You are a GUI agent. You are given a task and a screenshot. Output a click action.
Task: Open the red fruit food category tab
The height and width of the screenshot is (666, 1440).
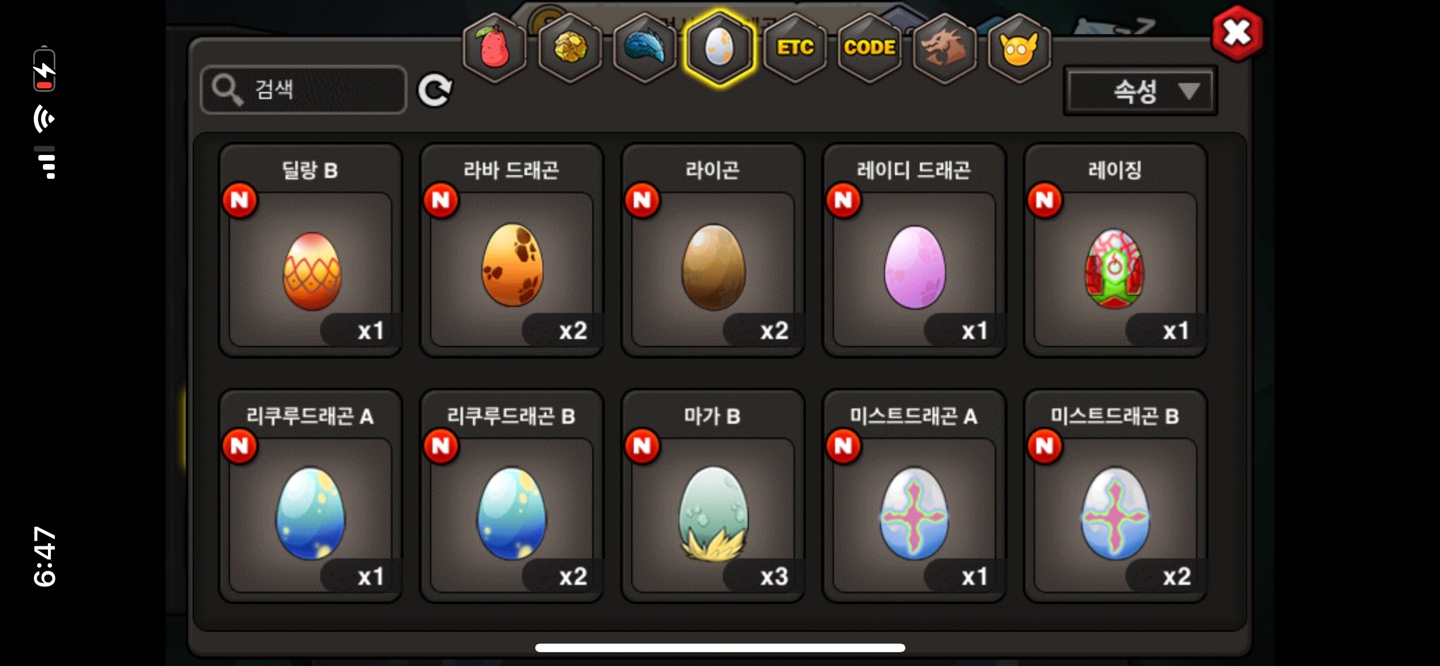tap(495, 47)
